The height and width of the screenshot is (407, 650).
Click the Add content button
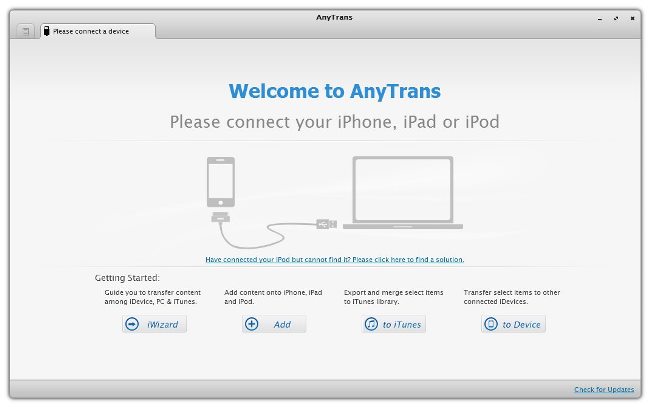pyautogui.click(x=274, y=324)
